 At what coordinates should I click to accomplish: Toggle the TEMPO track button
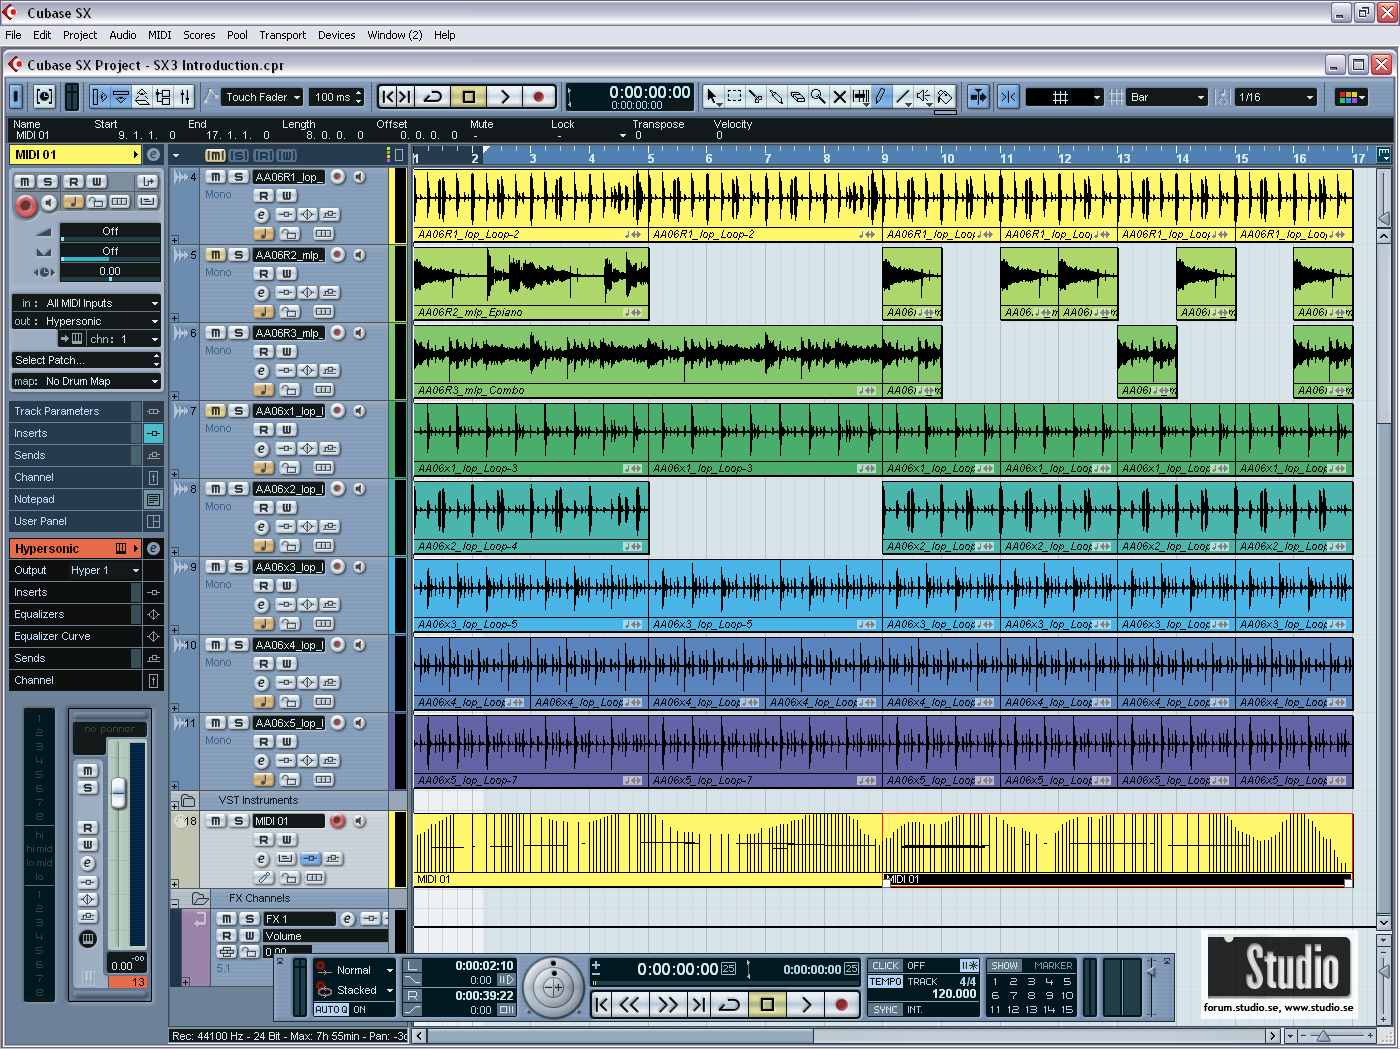(885, 982)
